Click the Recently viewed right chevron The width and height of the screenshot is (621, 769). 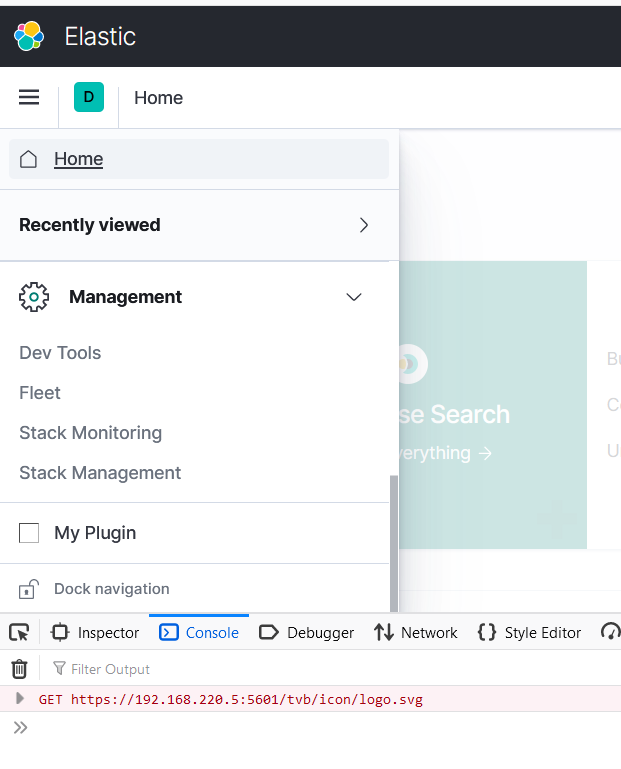pyautogui.click(x=363, y=225)
